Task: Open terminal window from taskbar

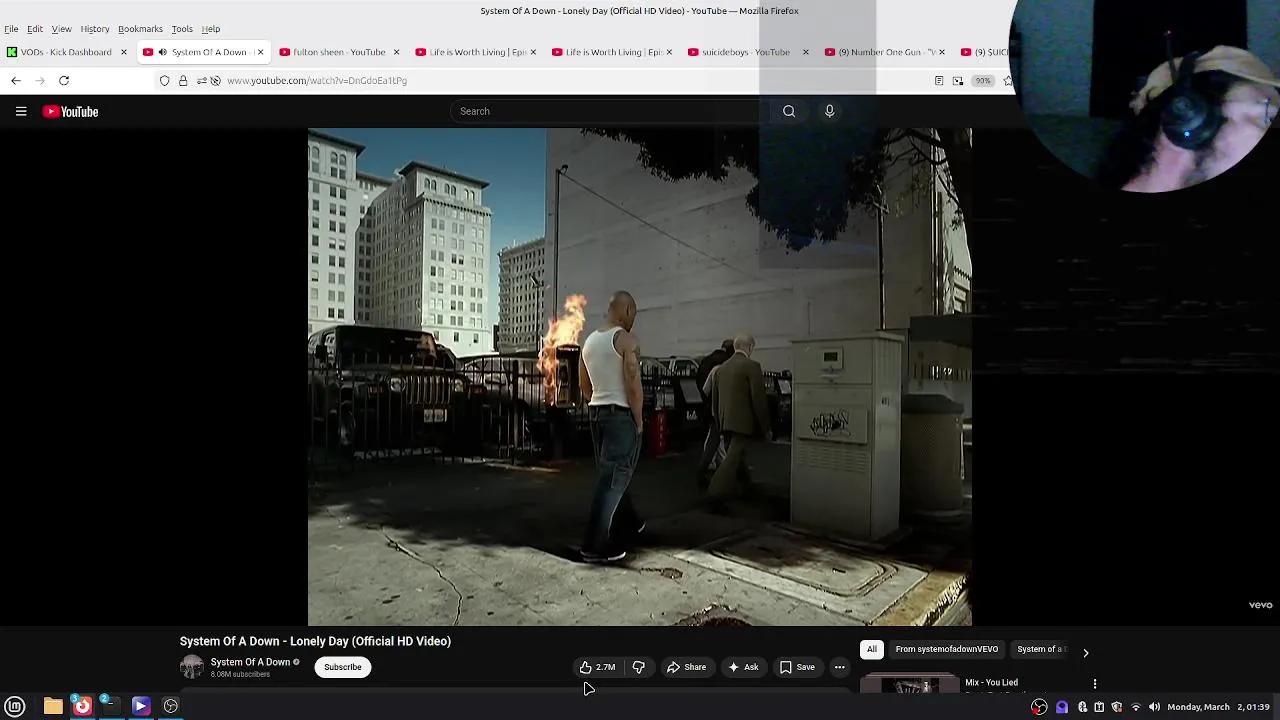Action: 109,706
